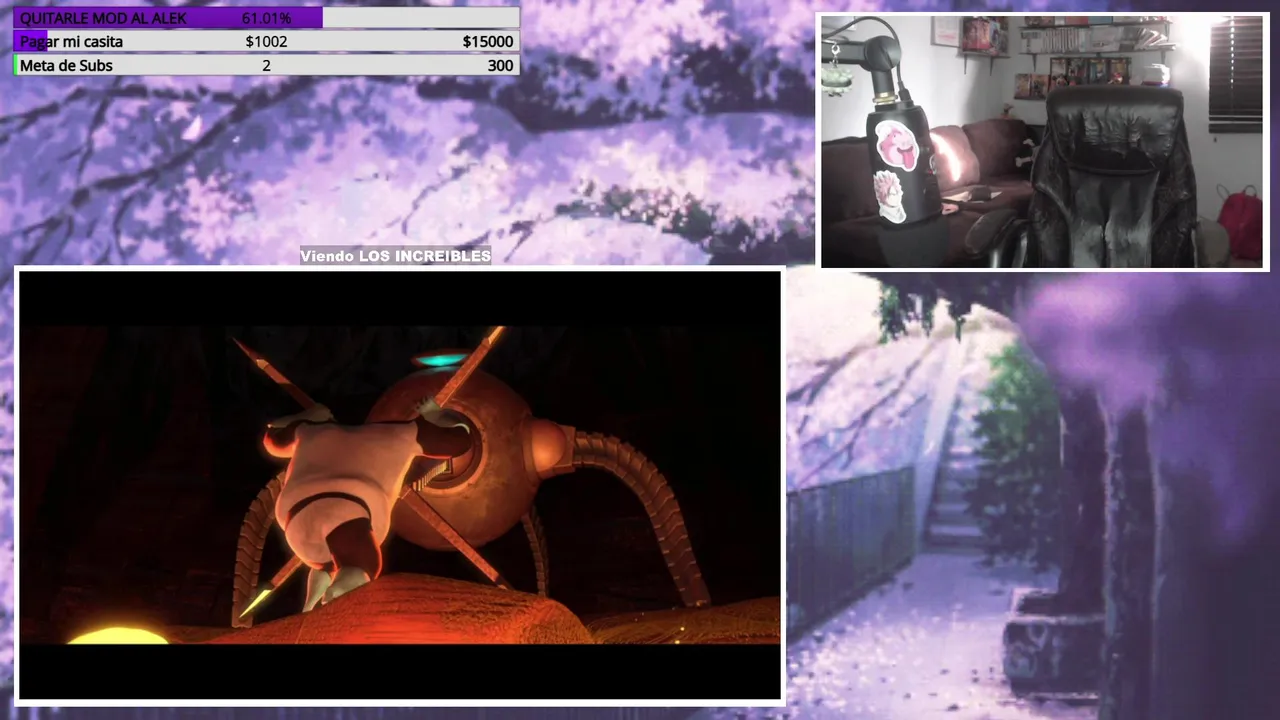
Task: Click the webcam feed panel
Action: coord(1044,141)
